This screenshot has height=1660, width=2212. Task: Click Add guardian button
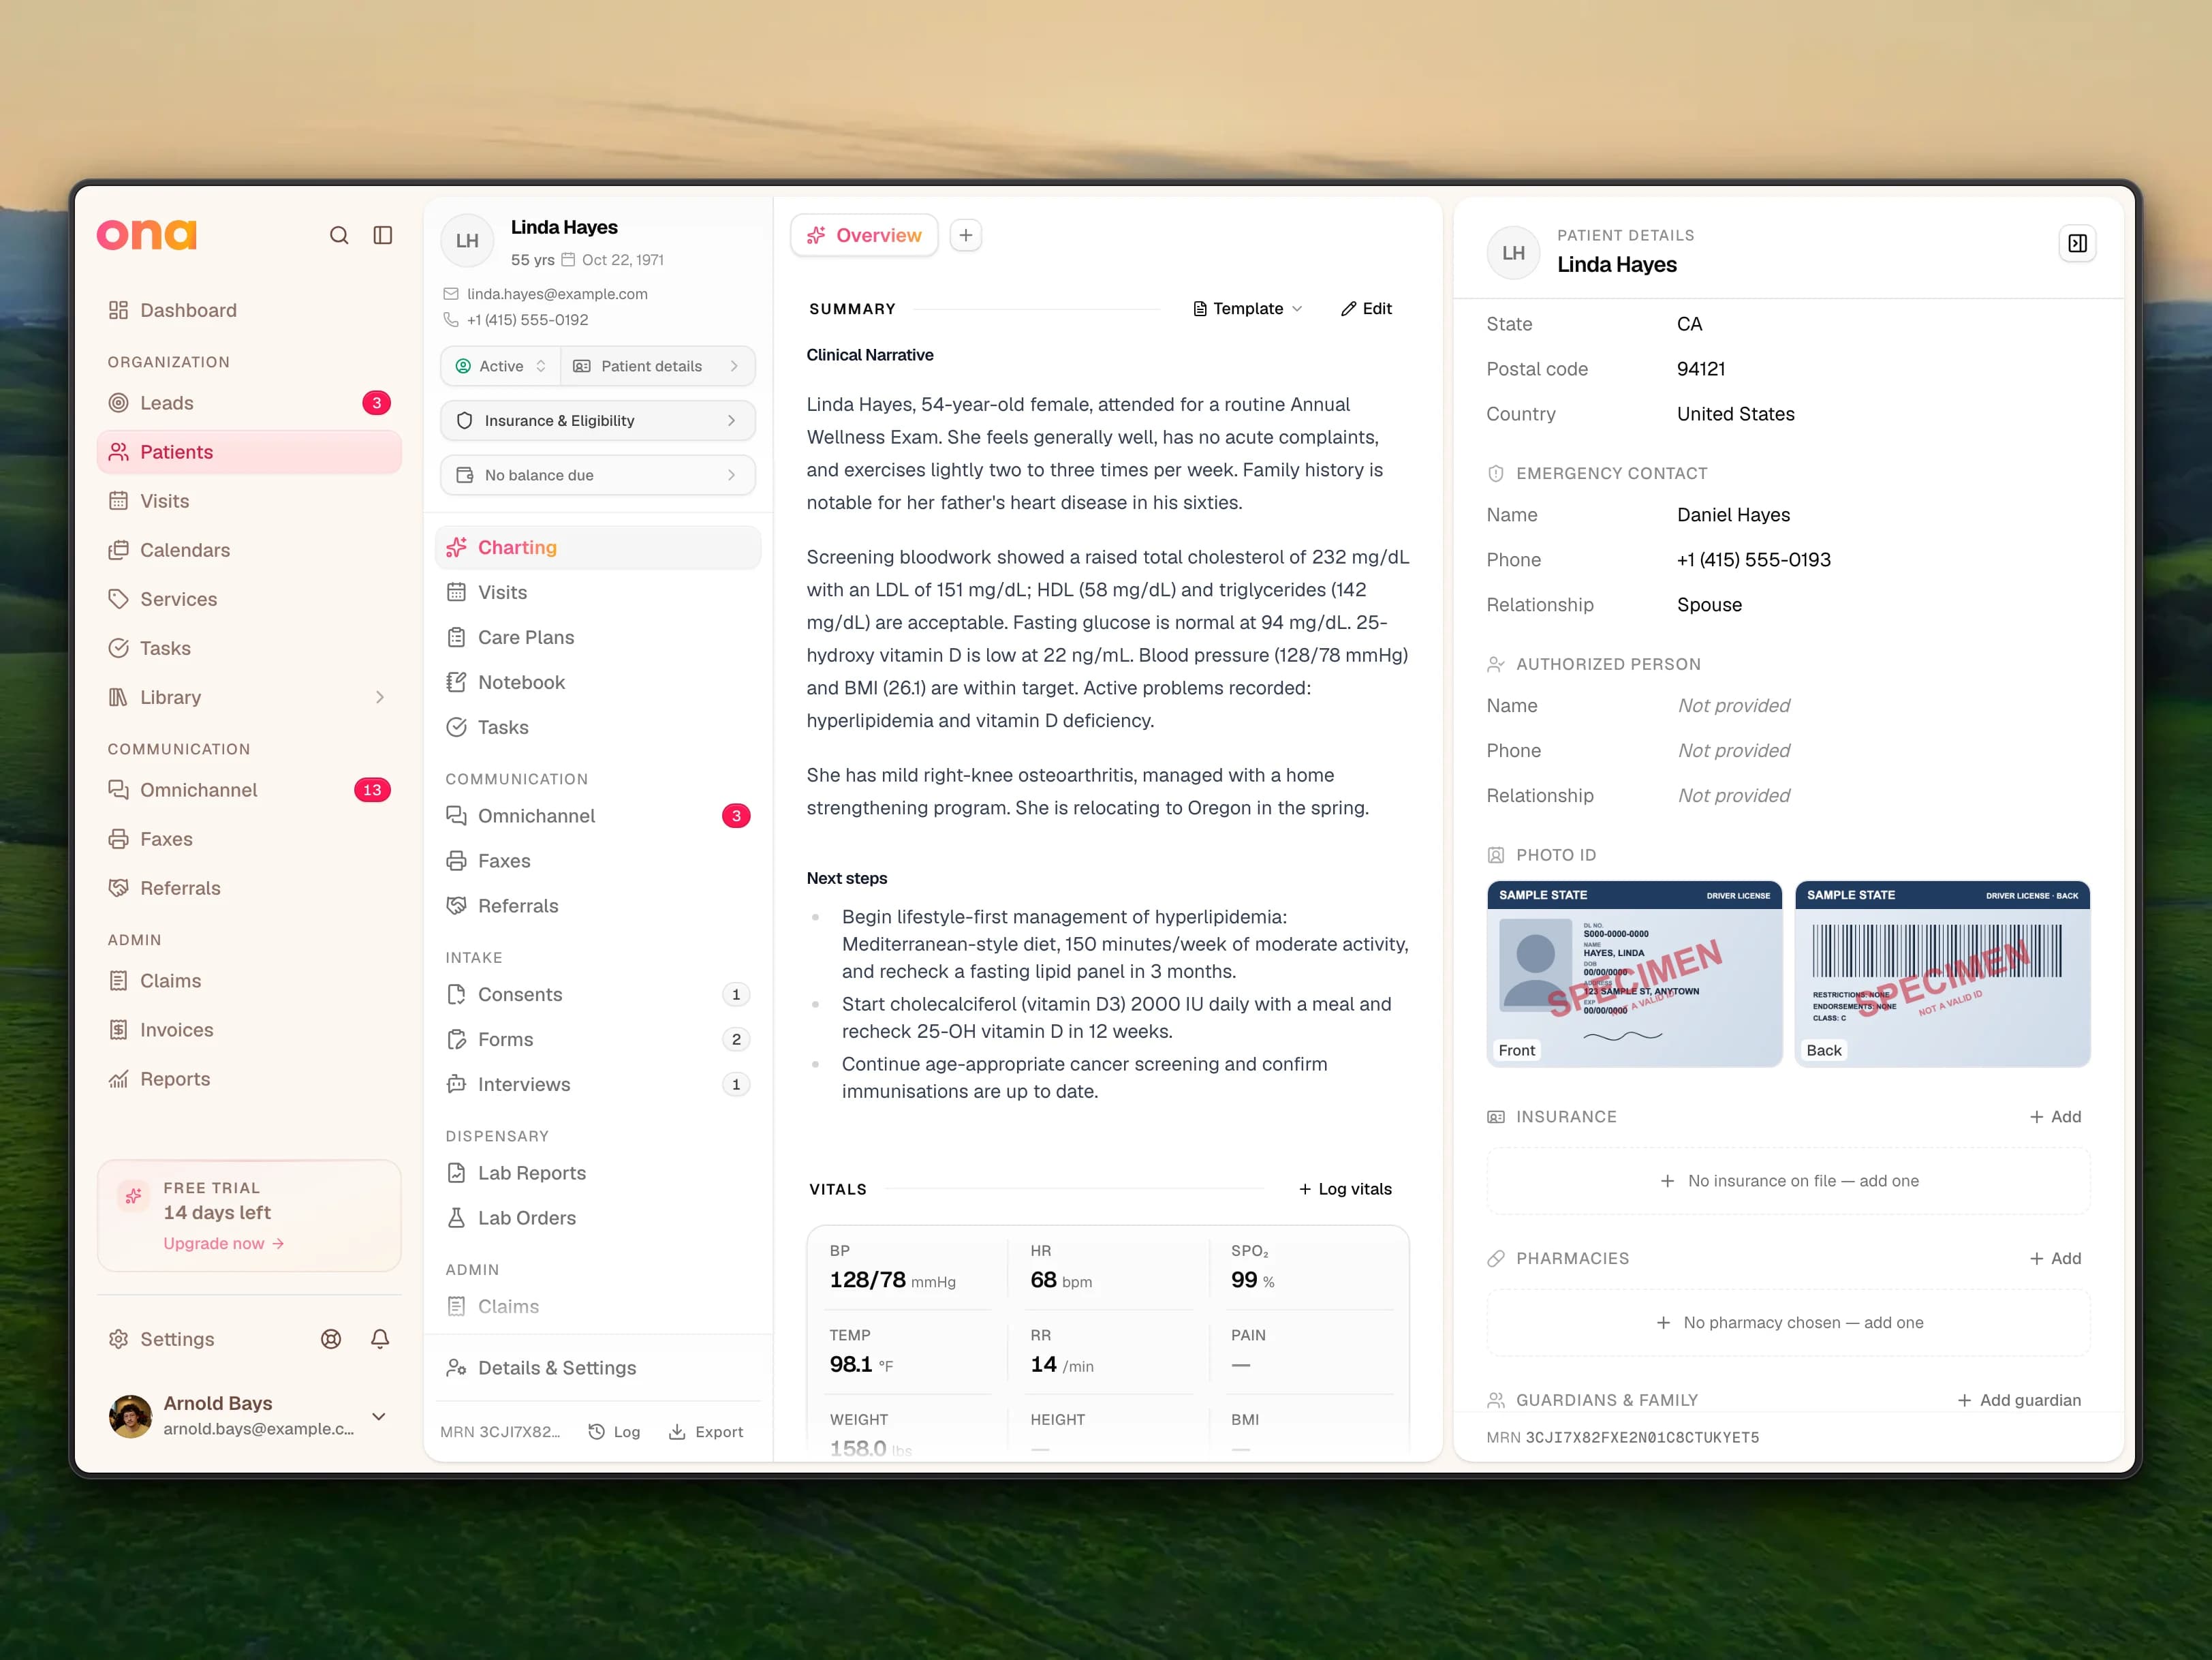pos(2019,1400)
